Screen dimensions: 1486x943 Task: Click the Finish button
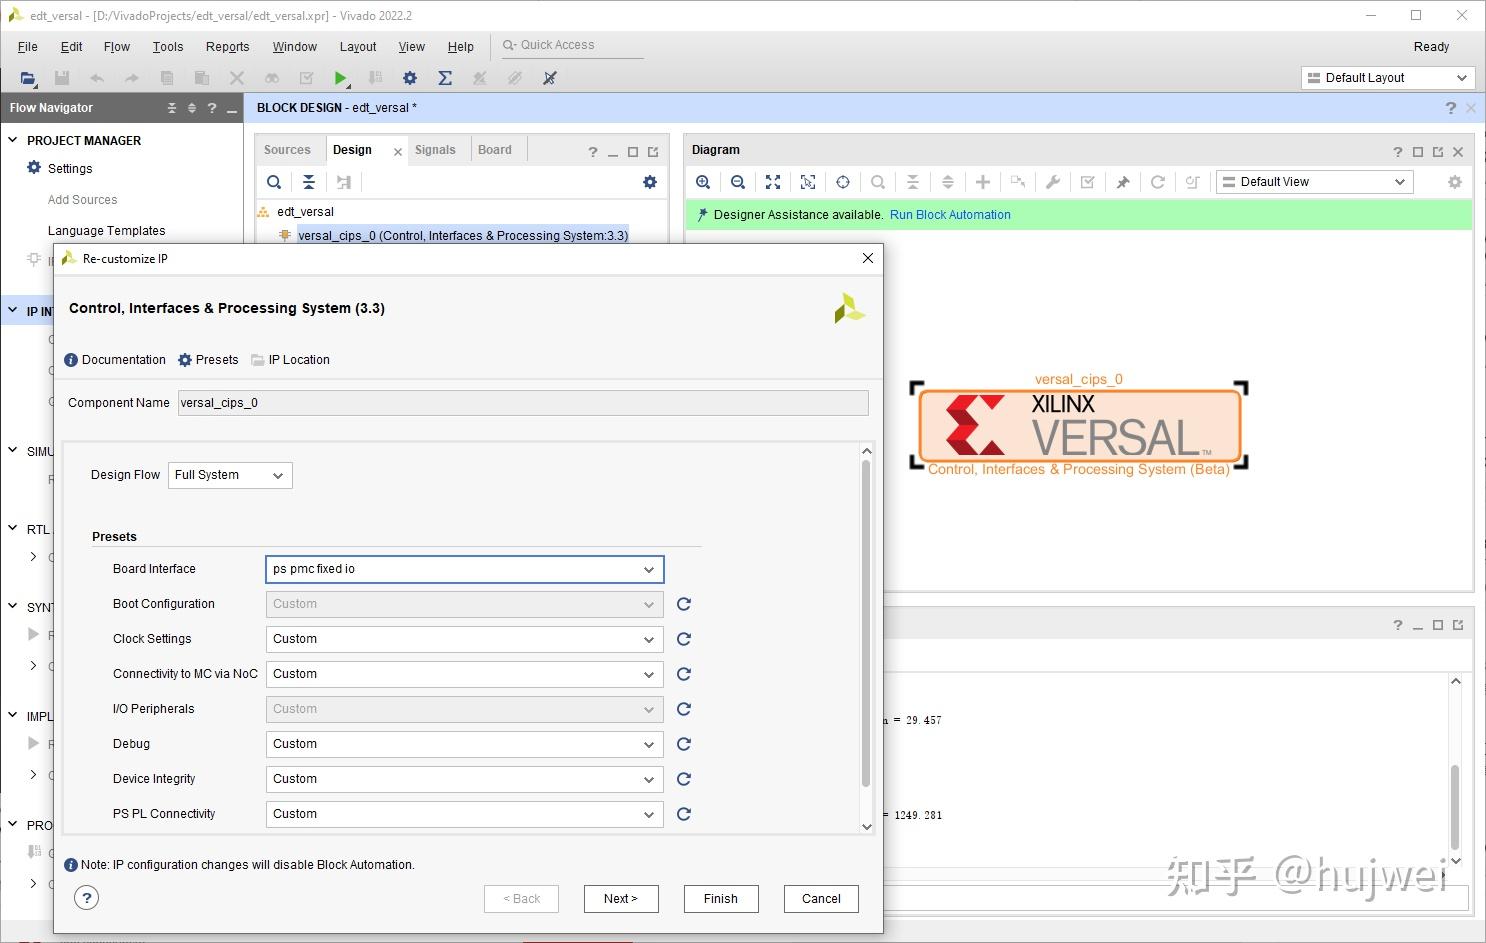tap(720, 898)
